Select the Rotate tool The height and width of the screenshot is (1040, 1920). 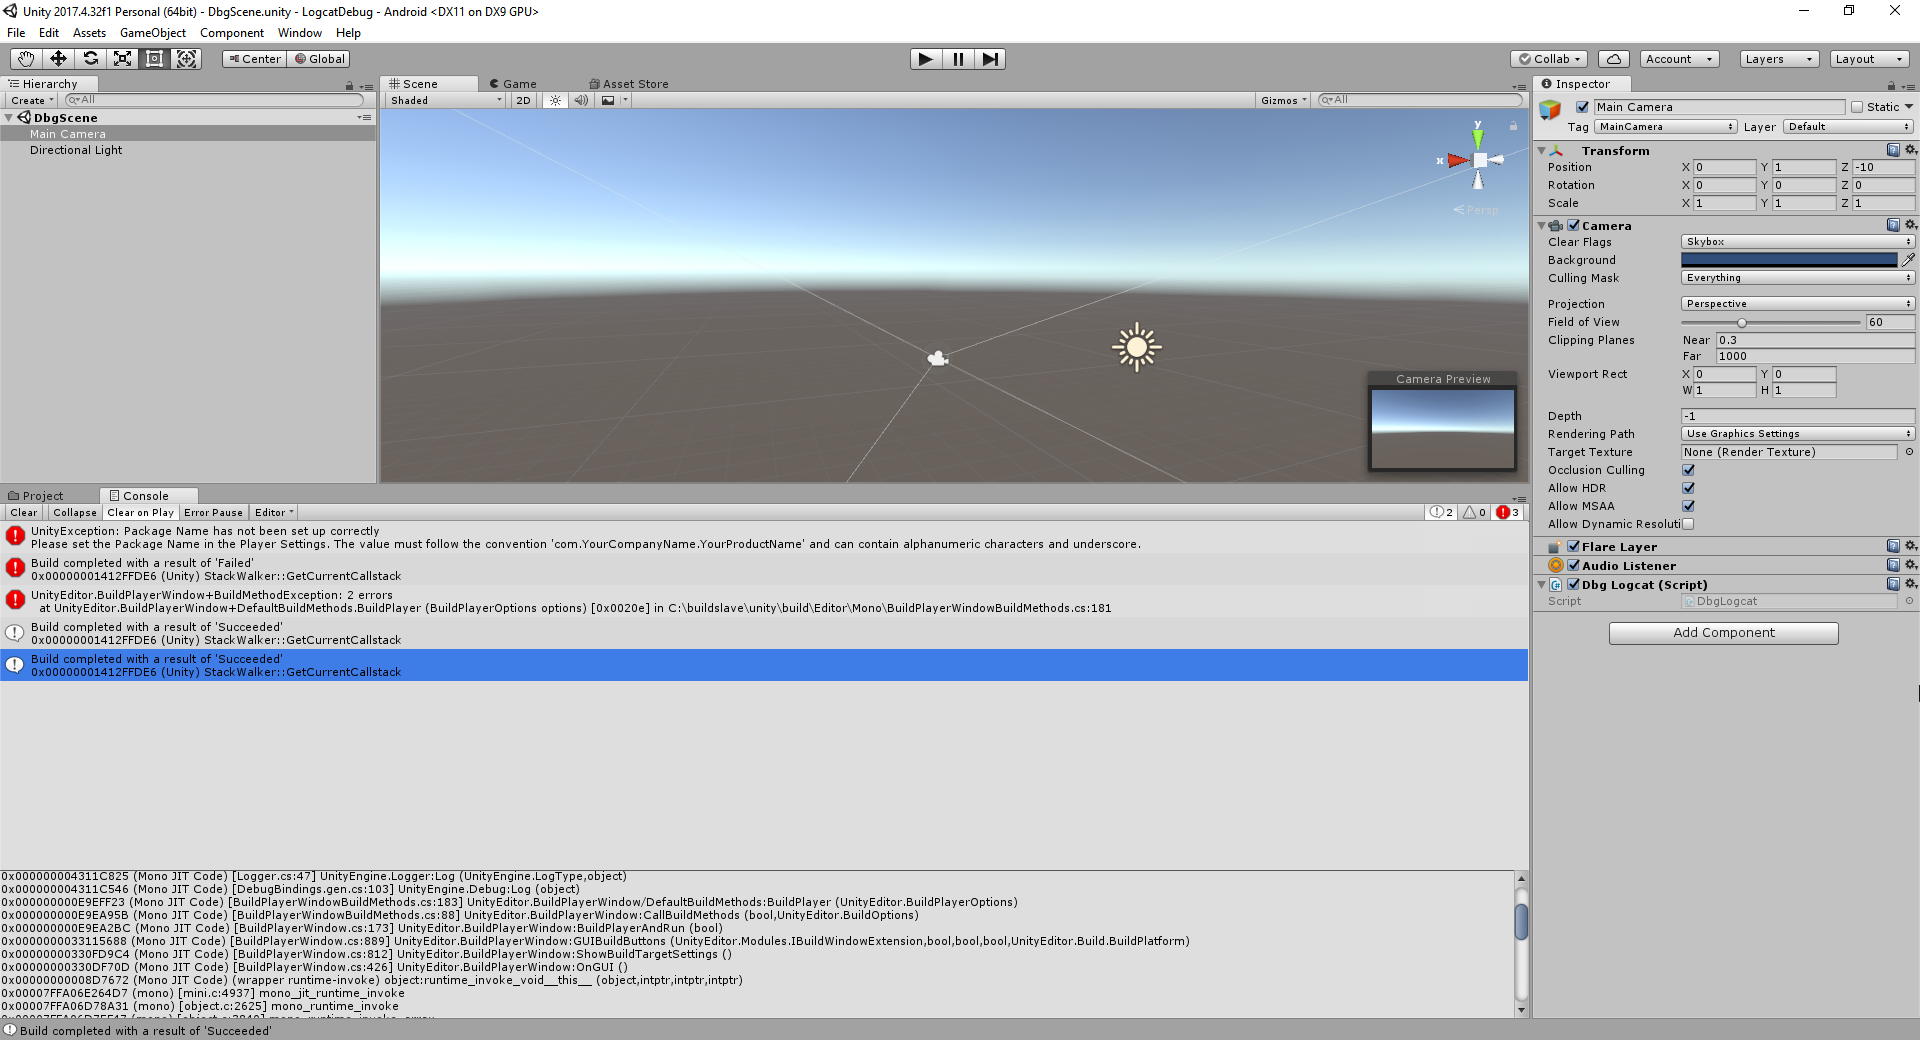90,59
